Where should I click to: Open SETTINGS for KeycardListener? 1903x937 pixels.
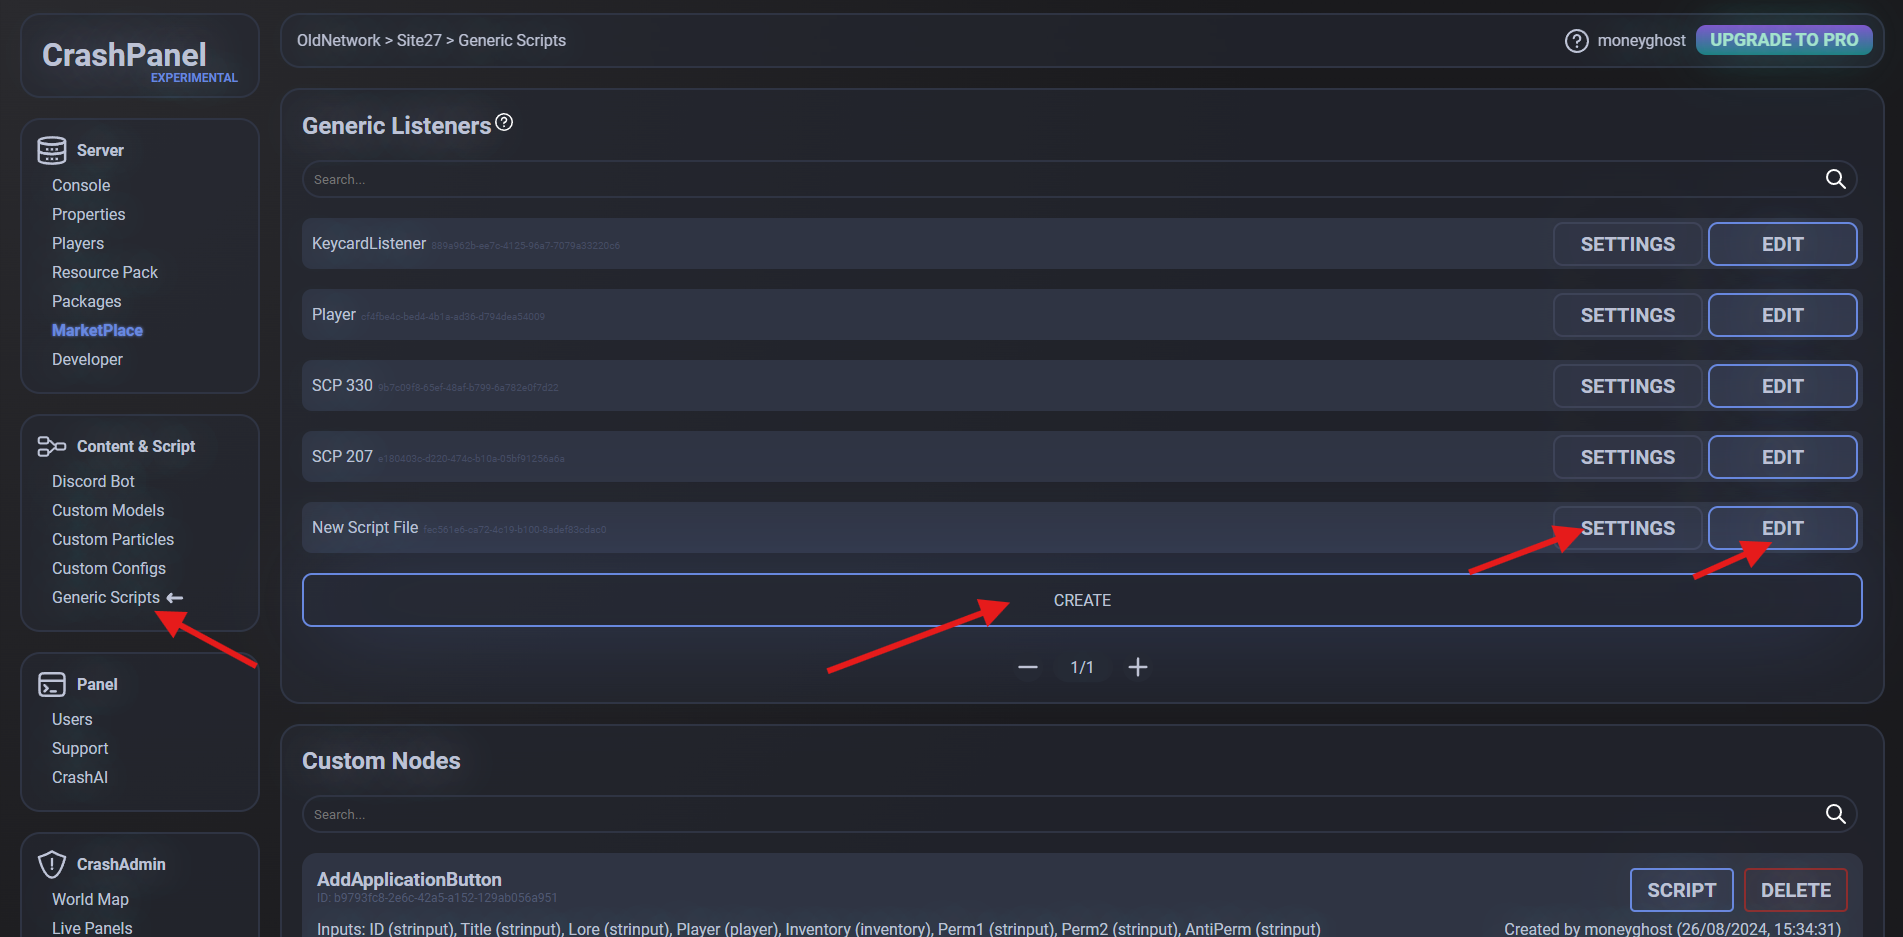click(x=1627, y=244)
